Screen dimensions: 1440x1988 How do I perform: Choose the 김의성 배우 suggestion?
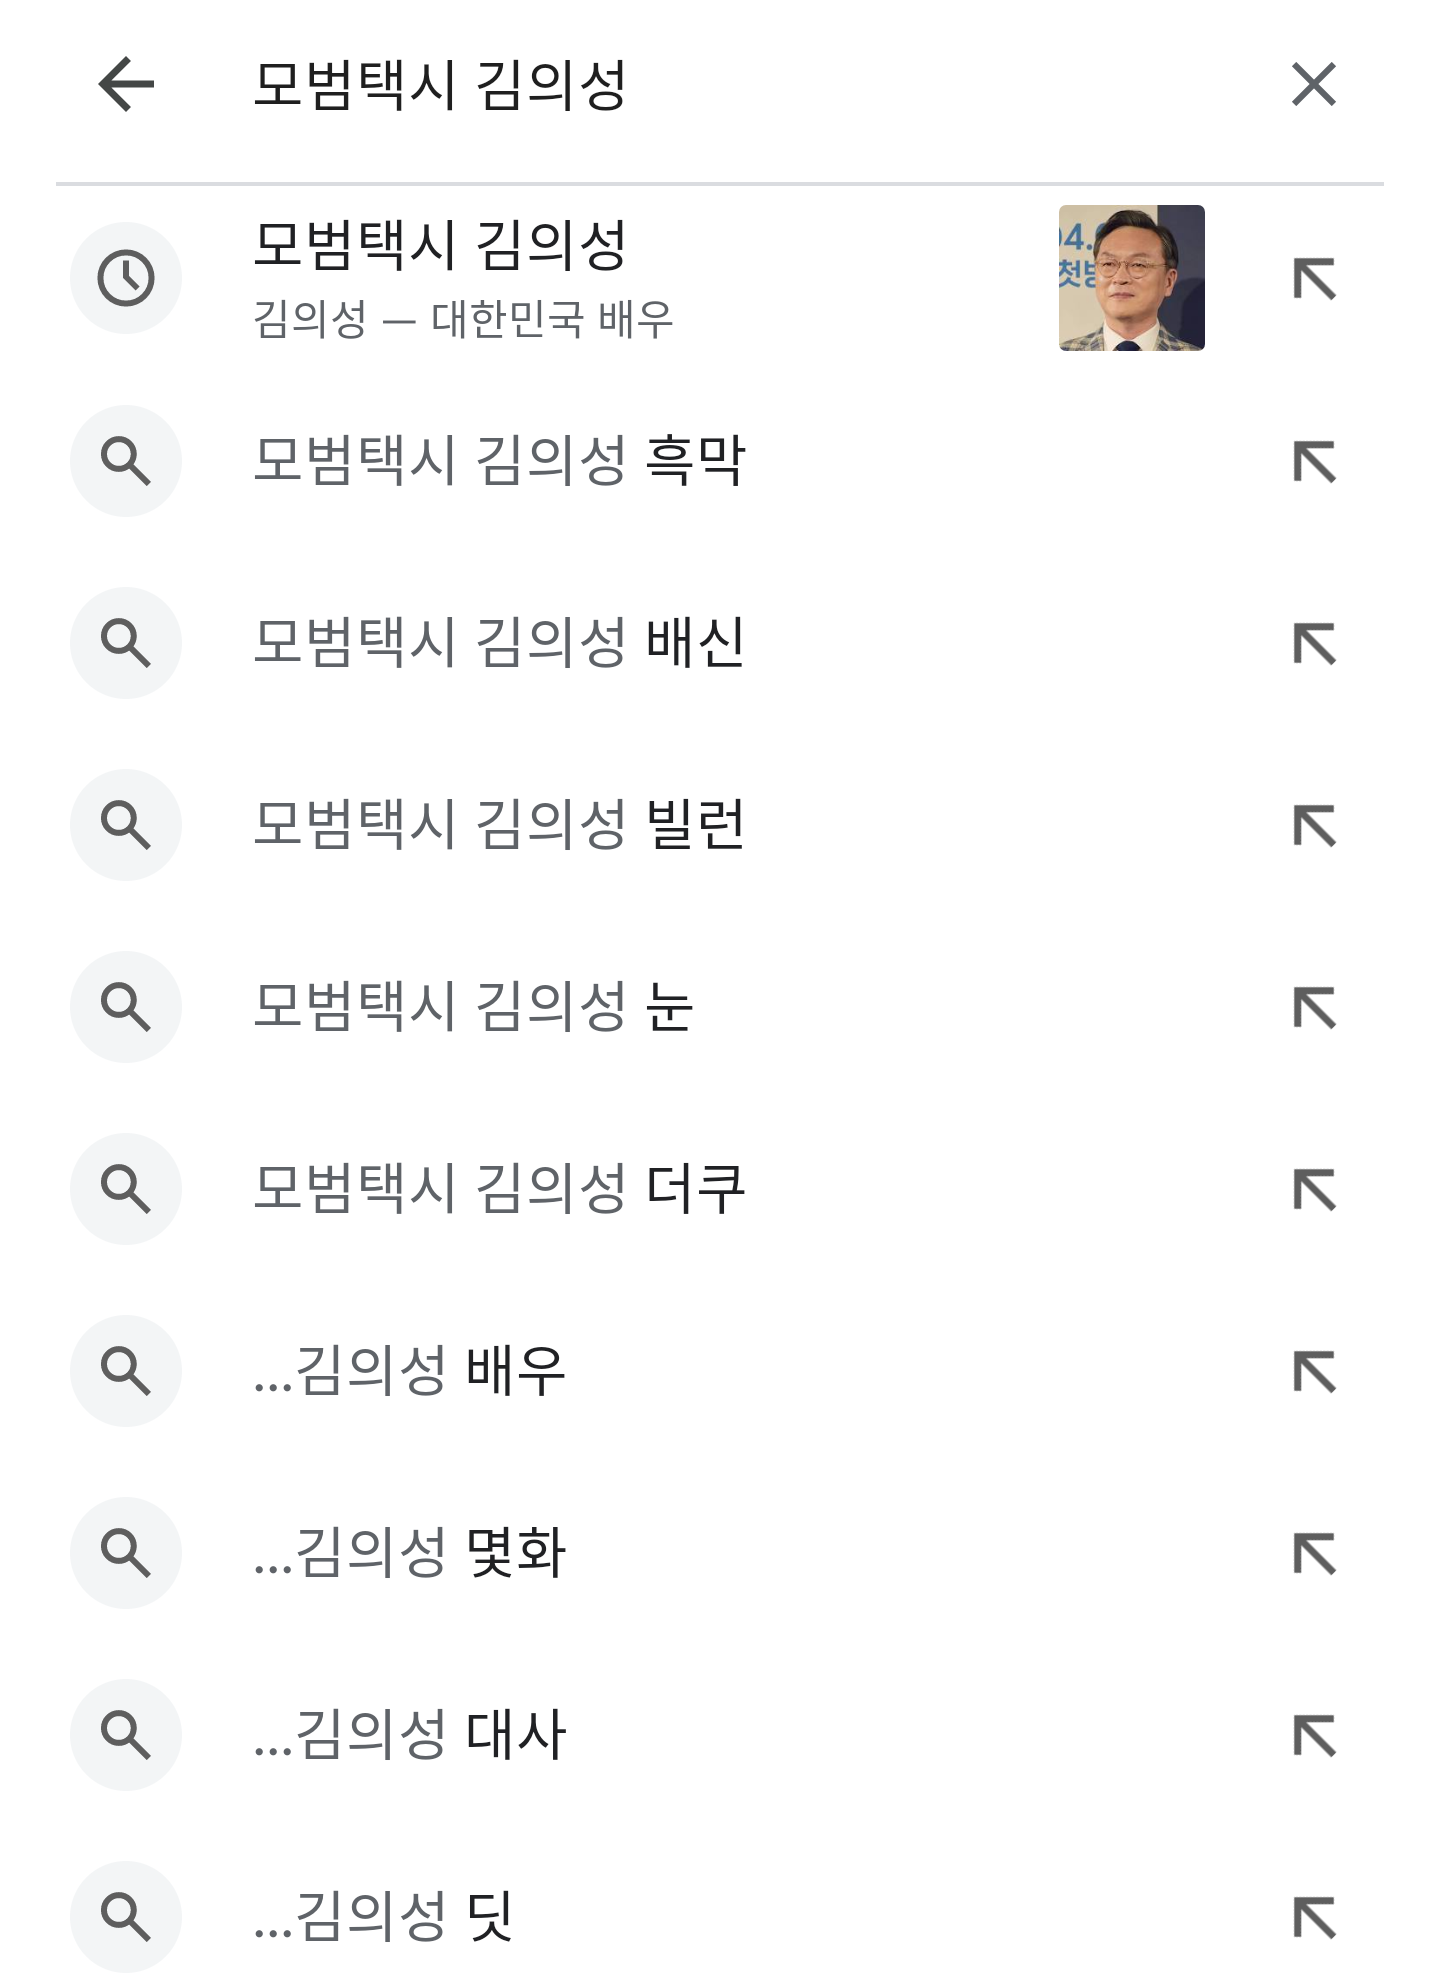point(410,1371)
